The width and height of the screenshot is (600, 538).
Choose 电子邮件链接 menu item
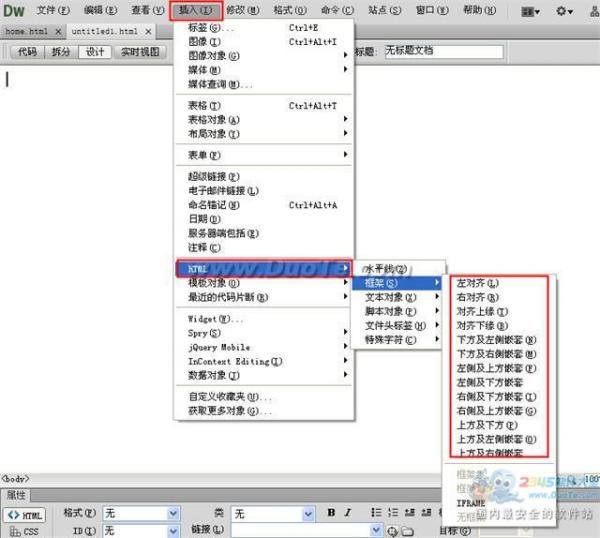[265, 191]
